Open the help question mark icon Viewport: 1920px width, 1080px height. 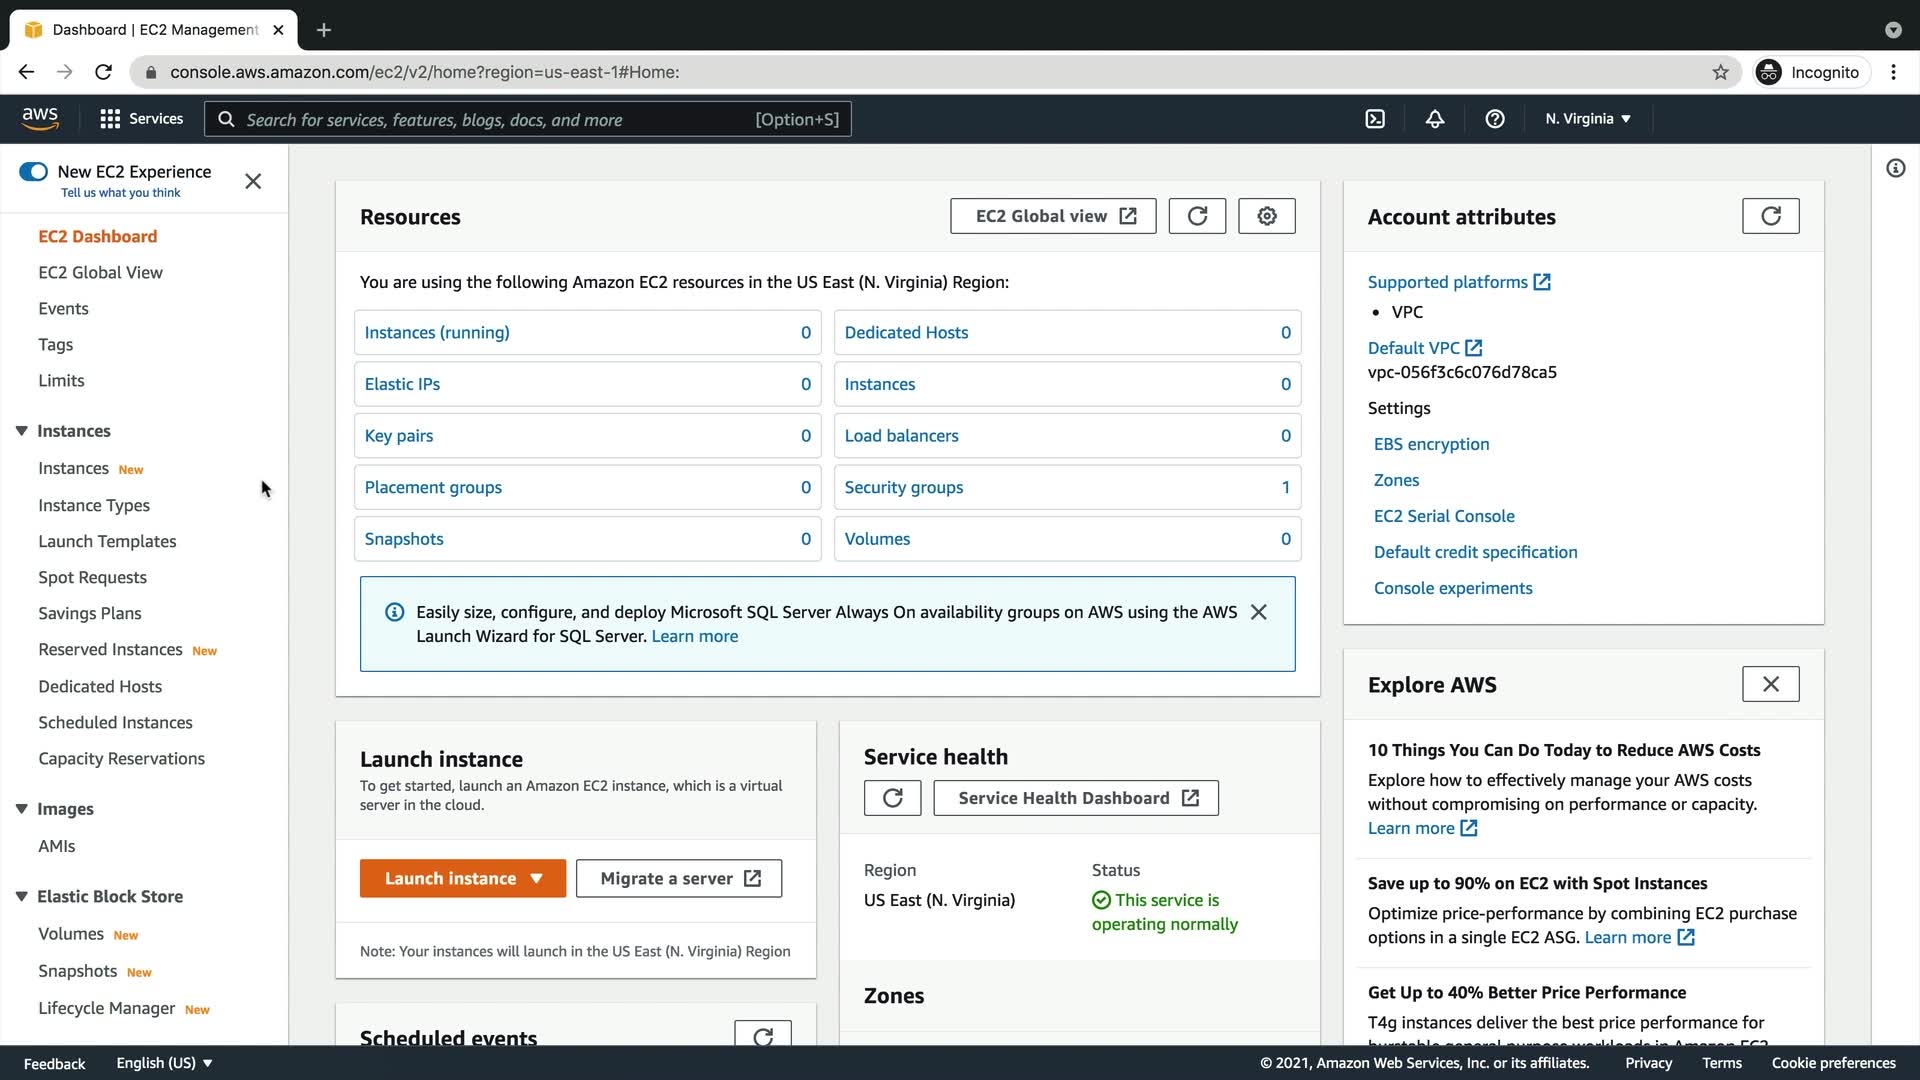(x=1495, y=119)
